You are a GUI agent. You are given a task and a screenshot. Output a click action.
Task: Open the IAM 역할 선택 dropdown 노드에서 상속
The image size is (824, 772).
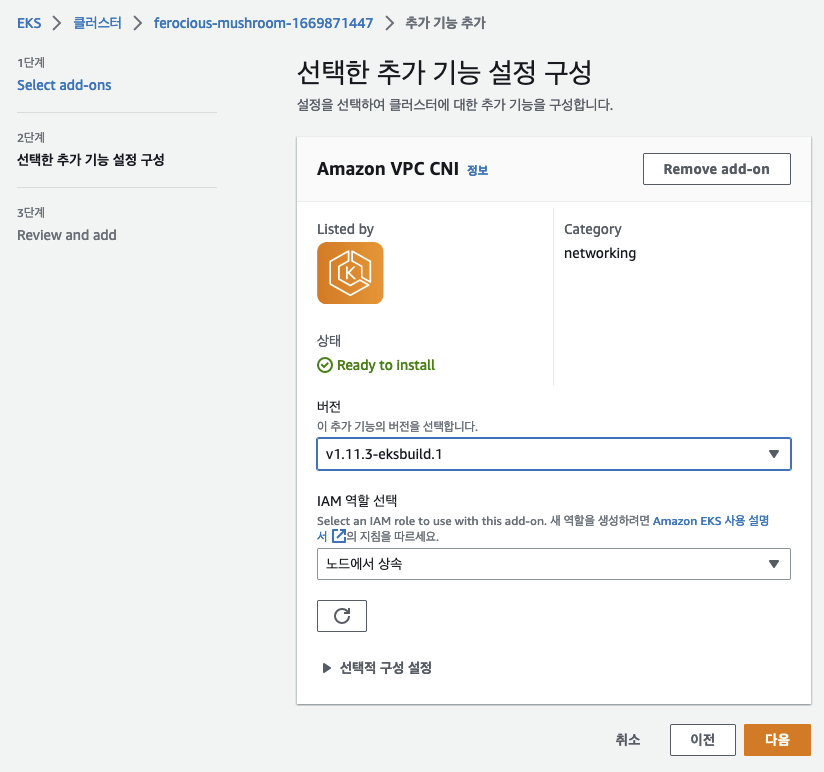coord(553,564)
